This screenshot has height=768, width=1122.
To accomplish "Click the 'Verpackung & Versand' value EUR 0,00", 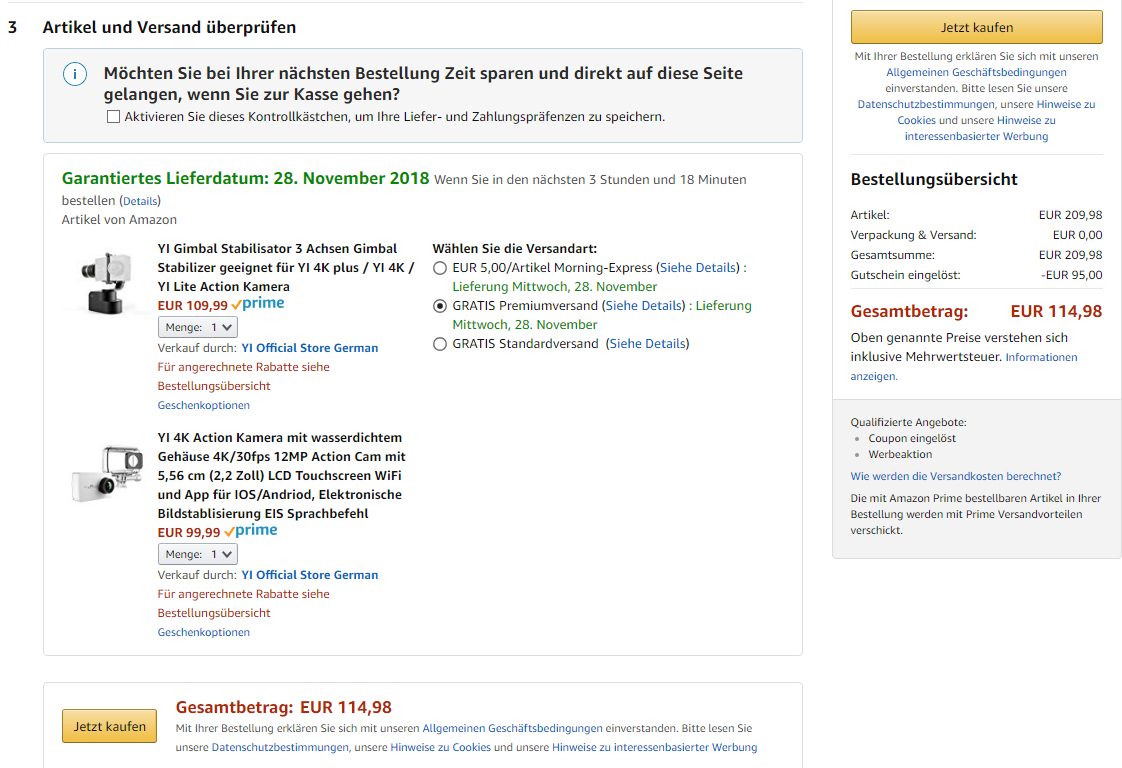I will (1078, 235).
